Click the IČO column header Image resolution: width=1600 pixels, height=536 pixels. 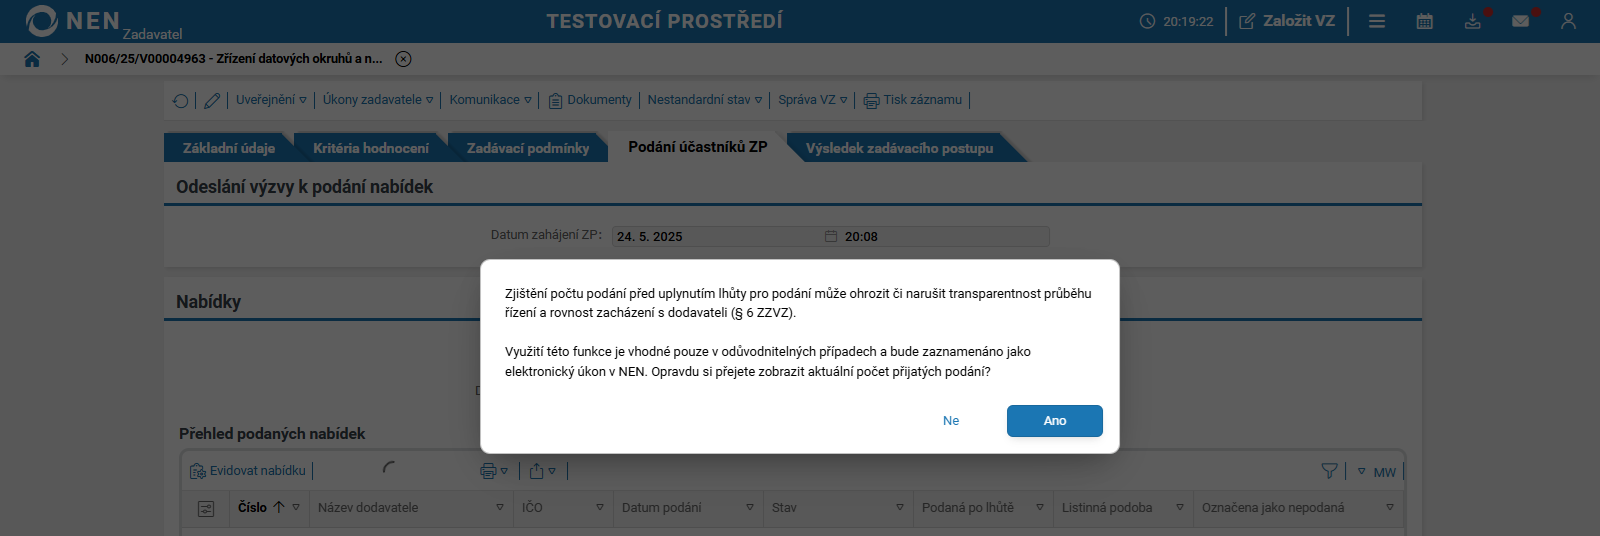532,508
